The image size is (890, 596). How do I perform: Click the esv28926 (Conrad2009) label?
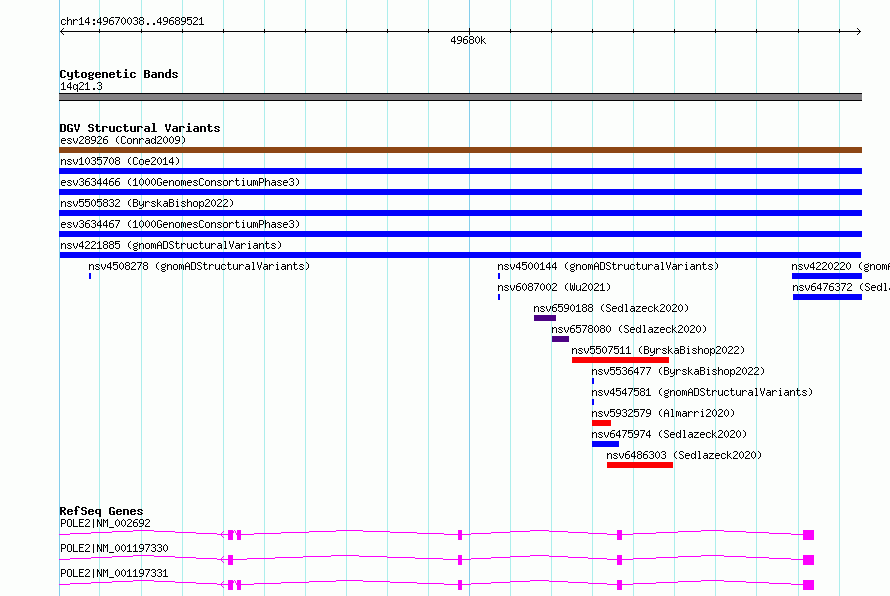pos(123,140)
